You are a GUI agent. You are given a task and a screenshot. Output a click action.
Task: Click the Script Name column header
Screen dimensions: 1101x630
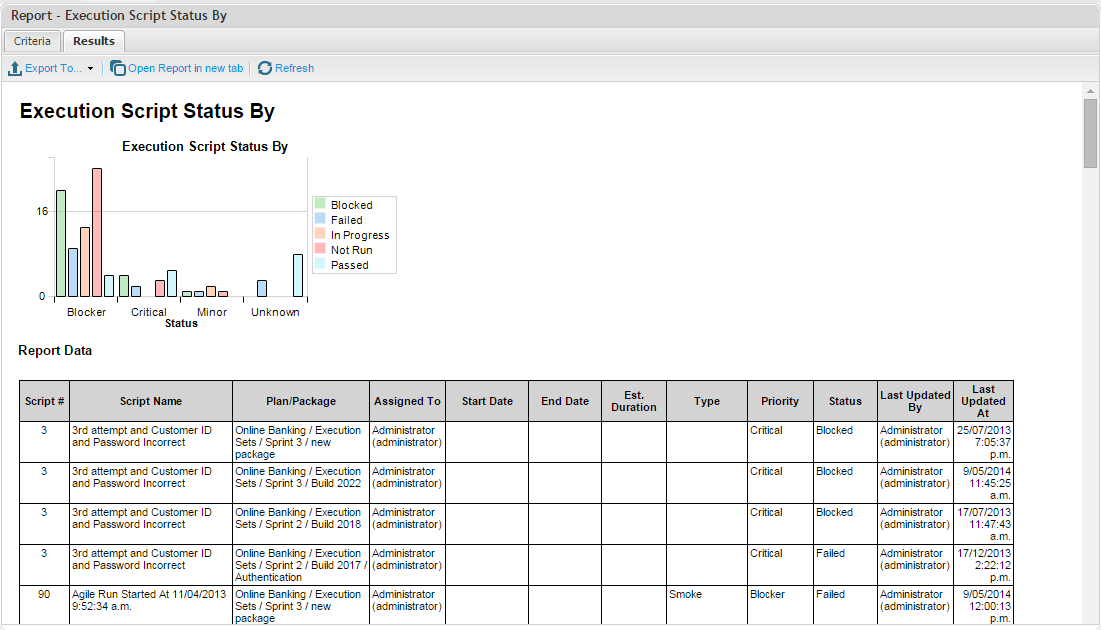click(x=151, y=401)
